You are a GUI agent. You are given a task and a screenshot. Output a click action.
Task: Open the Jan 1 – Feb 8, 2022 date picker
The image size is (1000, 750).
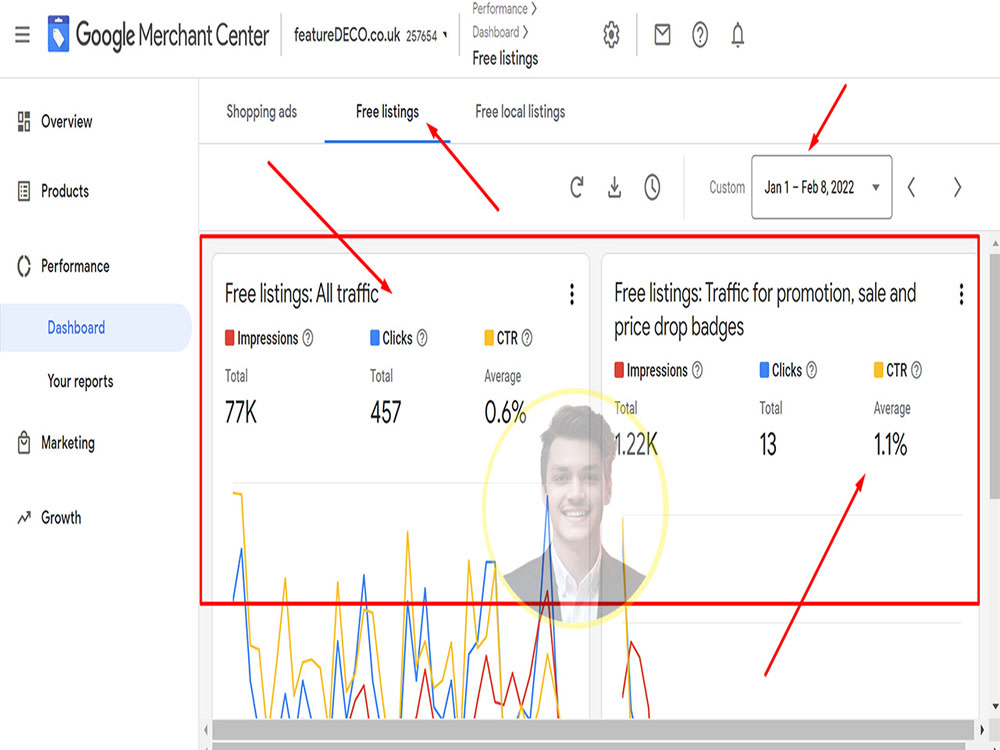coord(821,187)
